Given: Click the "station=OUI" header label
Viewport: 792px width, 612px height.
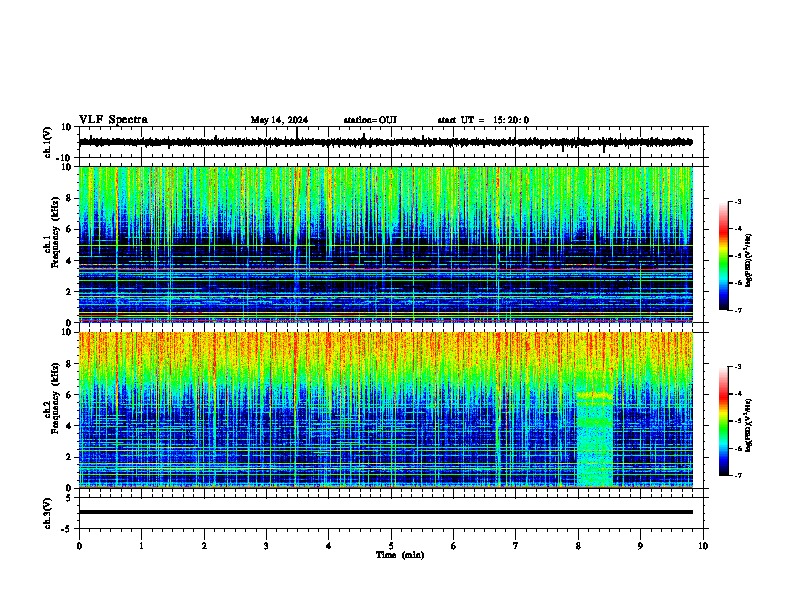Looking at the screenshot, I should coord(370,120).
